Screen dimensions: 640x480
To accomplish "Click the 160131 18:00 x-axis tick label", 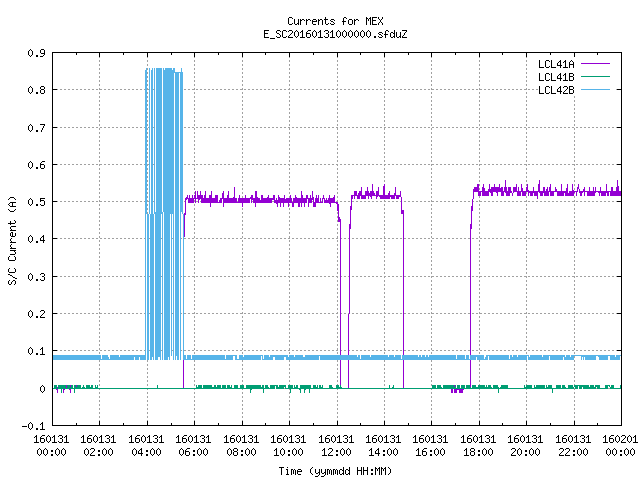I will click(478, 446).
